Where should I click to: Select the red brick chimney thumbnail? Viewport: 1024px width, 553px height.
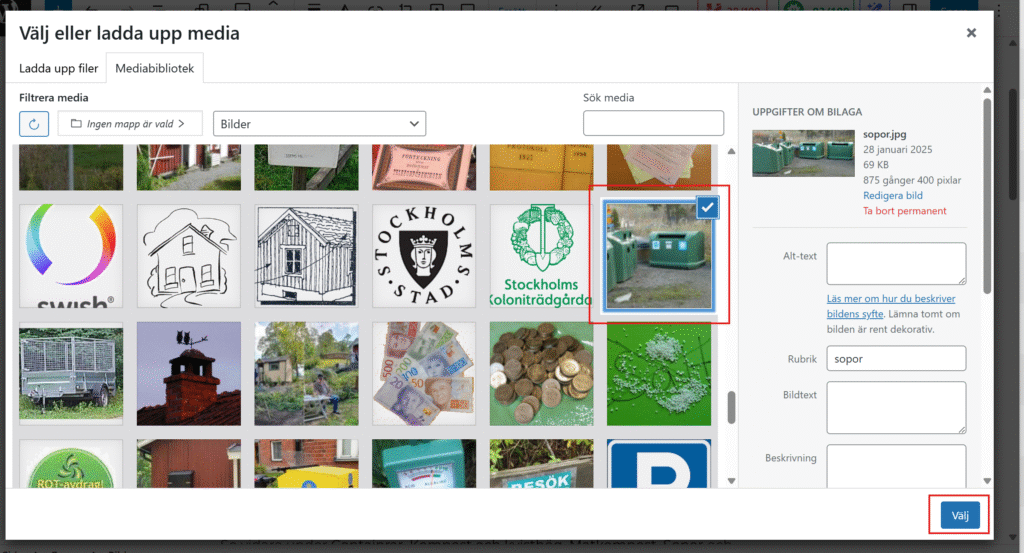click(189, 373)
